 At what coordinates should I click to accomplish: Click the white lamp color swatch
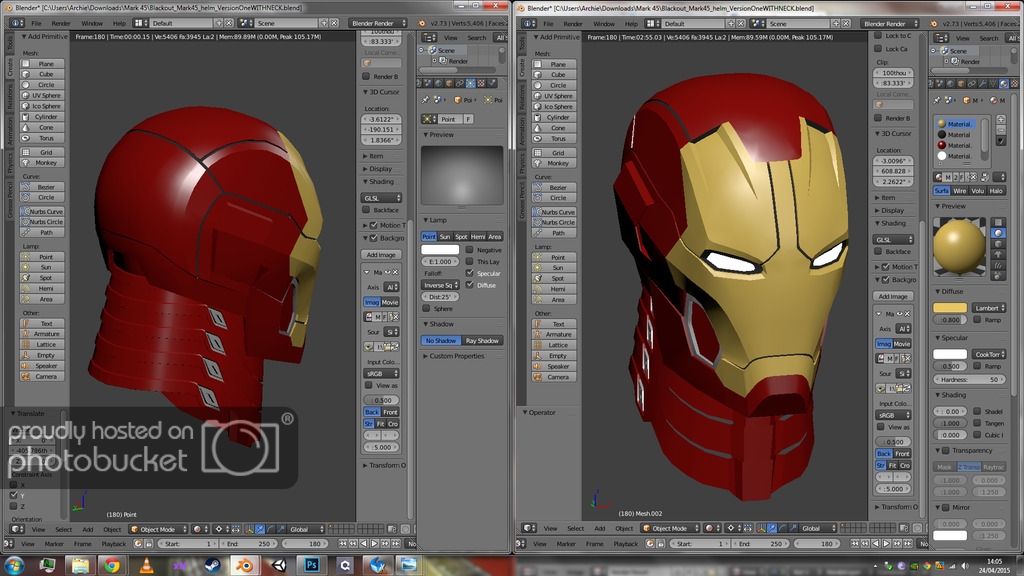[x=440, y=249]
